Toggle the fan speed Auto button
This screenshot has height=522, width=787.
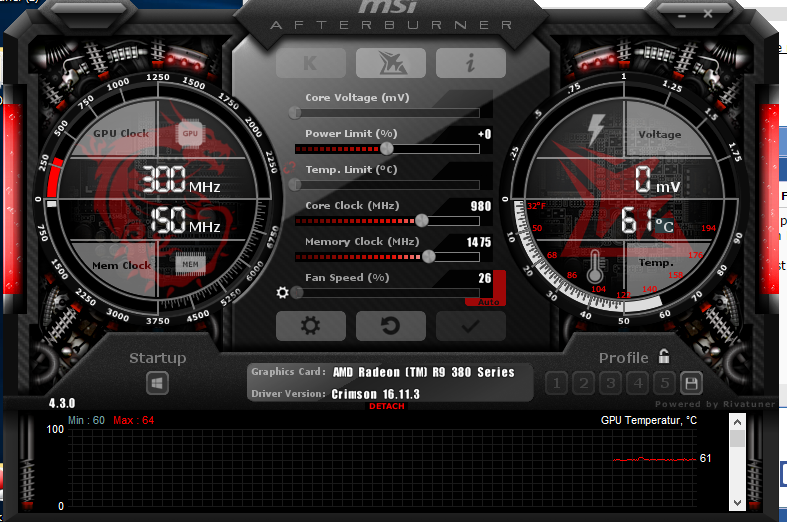[x=488, y=302]
